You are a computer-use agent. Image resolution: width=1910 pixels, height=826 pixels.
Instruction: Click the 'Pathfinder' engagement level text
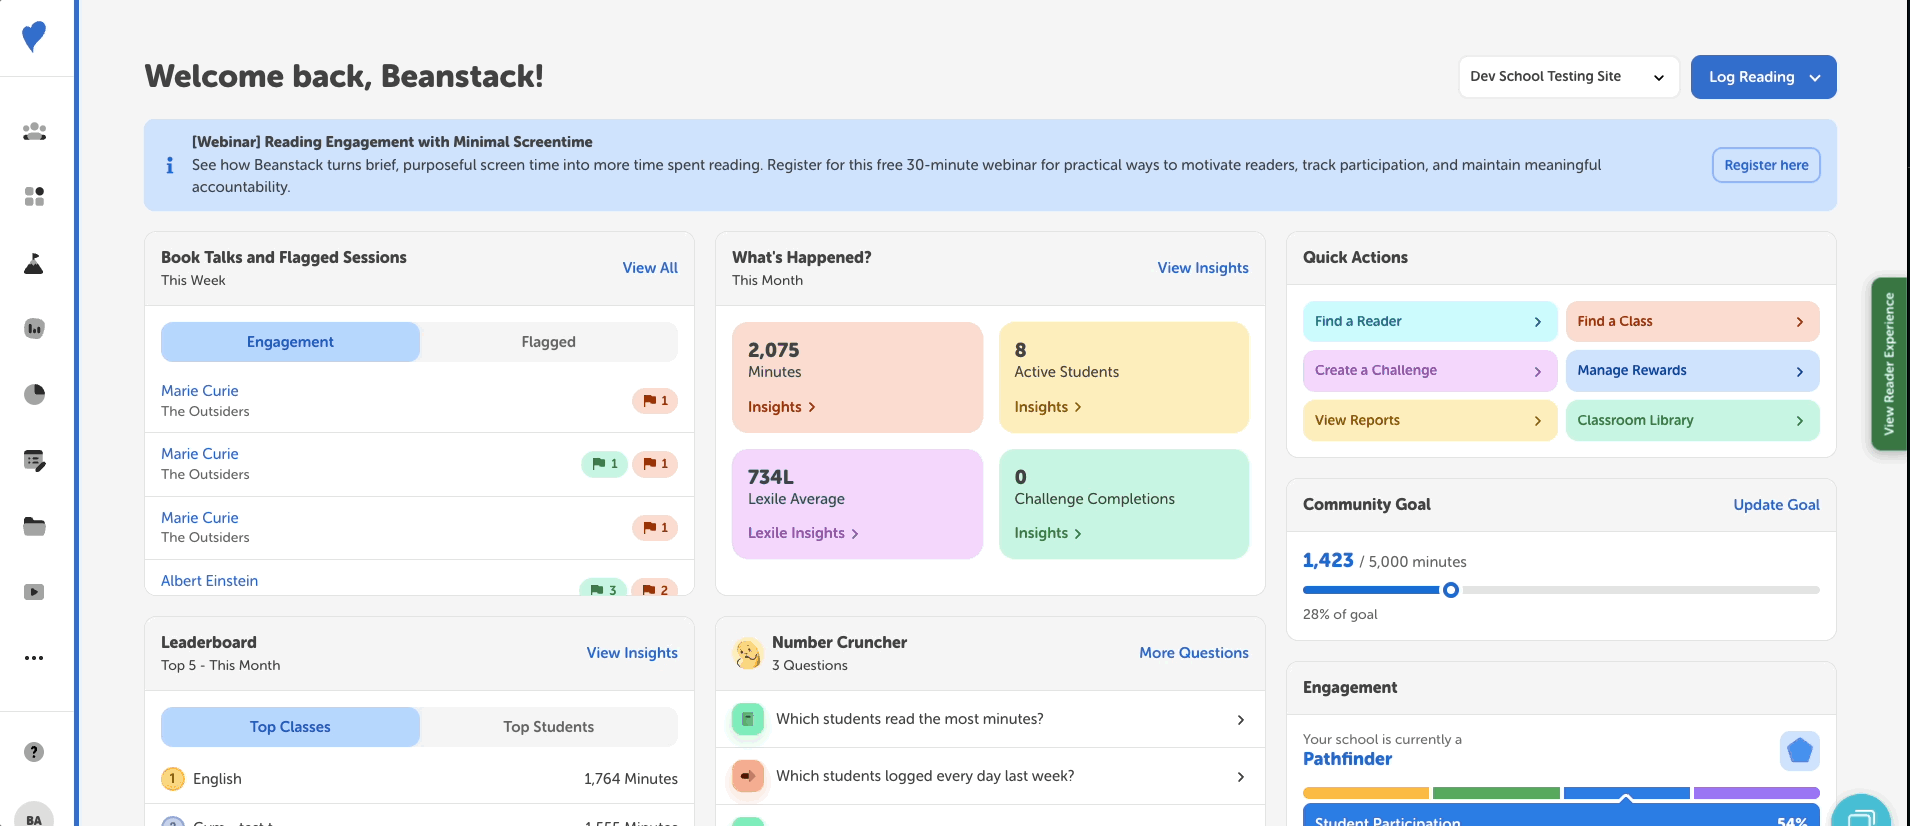[x=1347, y=759]
